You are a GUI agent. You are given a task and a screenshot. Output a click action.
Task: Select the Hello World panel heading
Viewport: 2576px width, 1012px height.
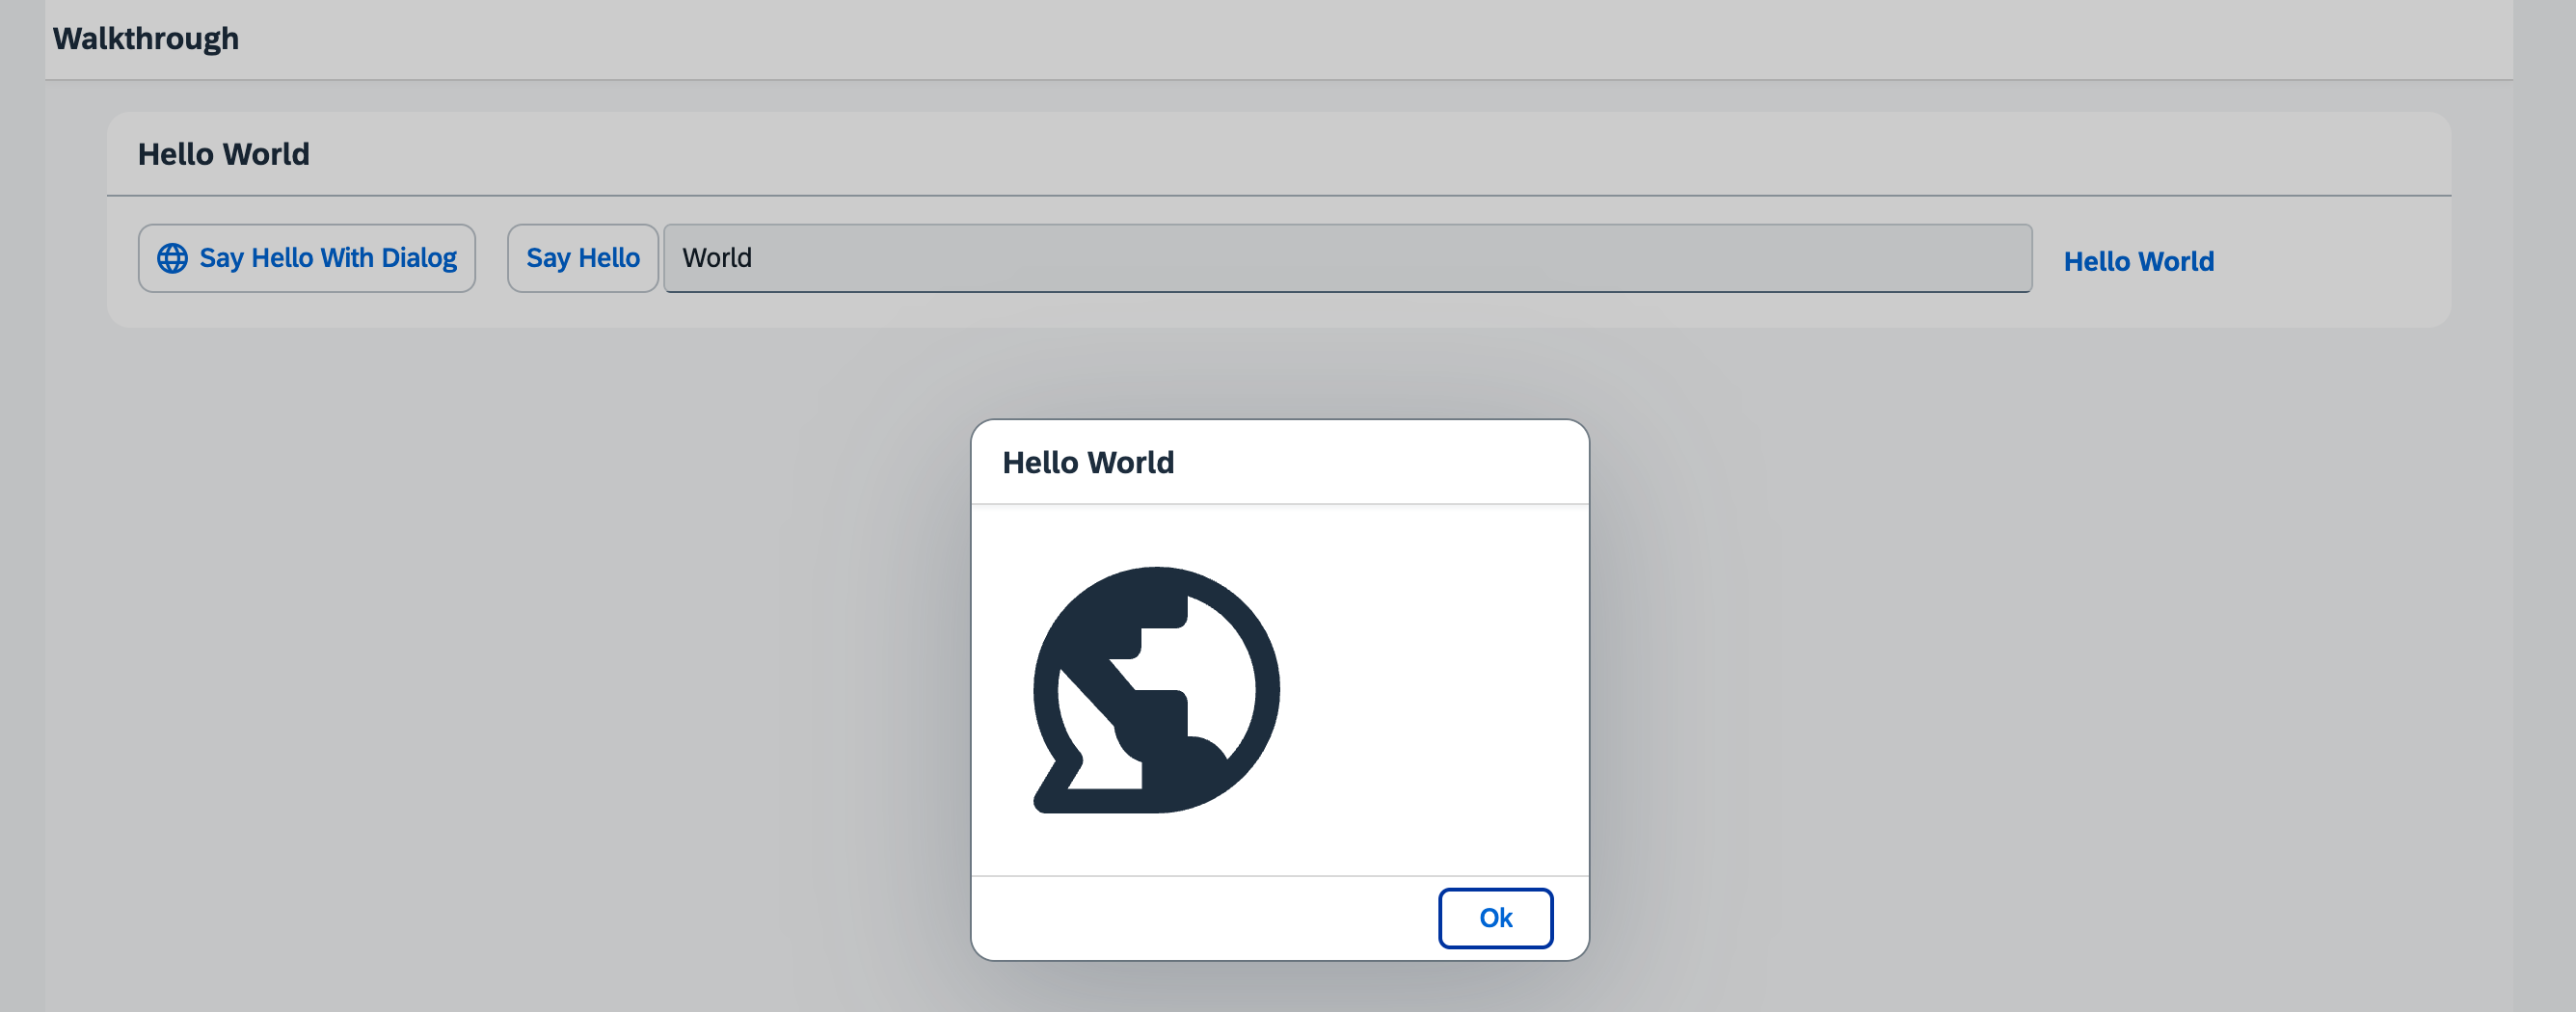point(224,154)
